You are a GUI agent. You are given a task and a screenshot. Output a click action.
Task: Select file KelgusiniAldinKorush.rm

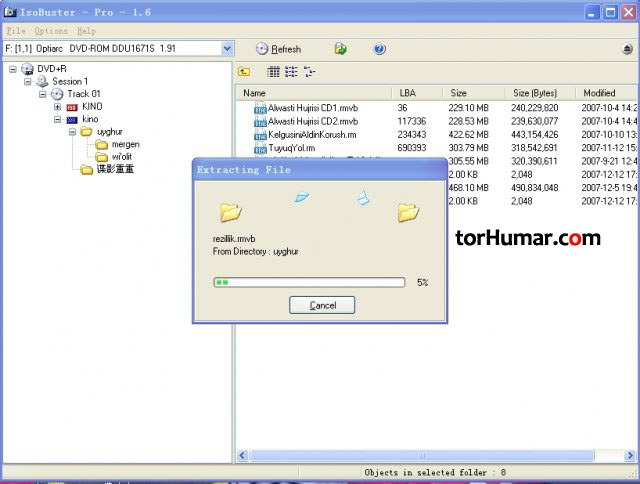tap(312, 135)
